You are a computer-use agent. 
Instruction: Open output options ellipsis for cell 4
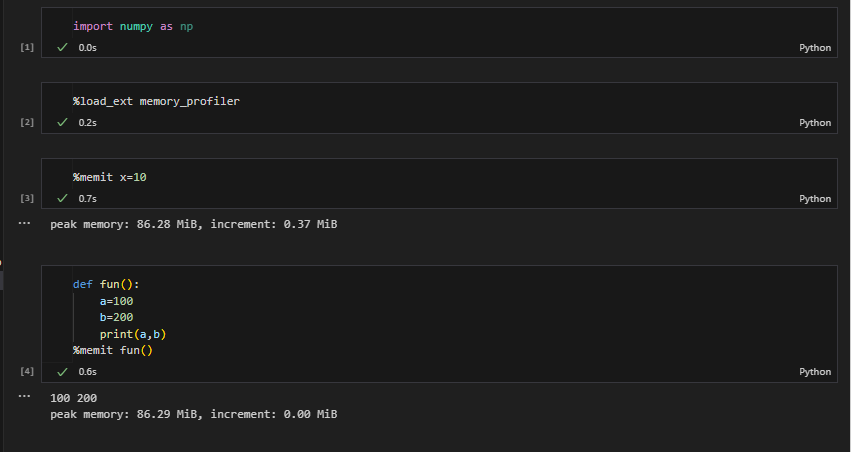[24, 396]
